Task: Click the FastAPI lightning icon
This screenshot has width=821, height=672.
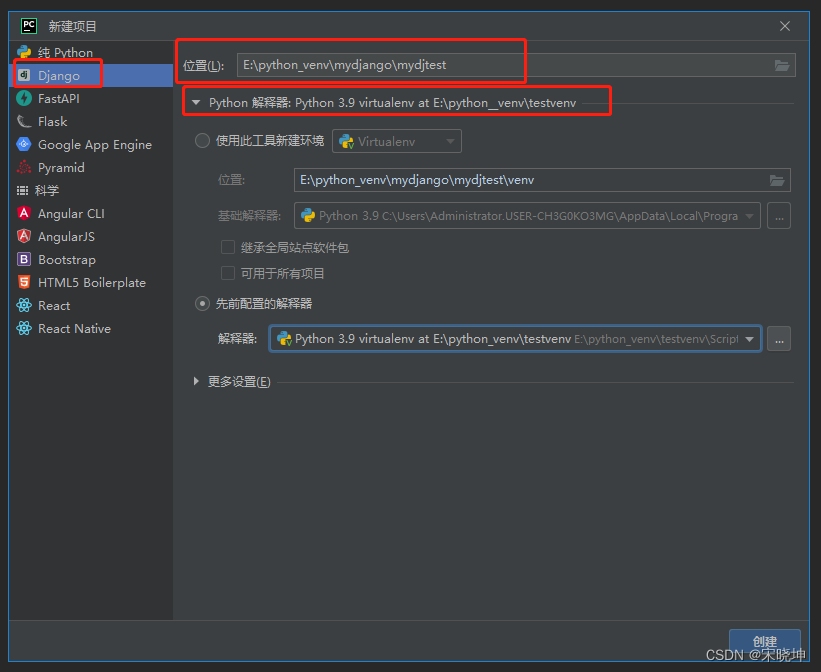Action: (24, 98)
